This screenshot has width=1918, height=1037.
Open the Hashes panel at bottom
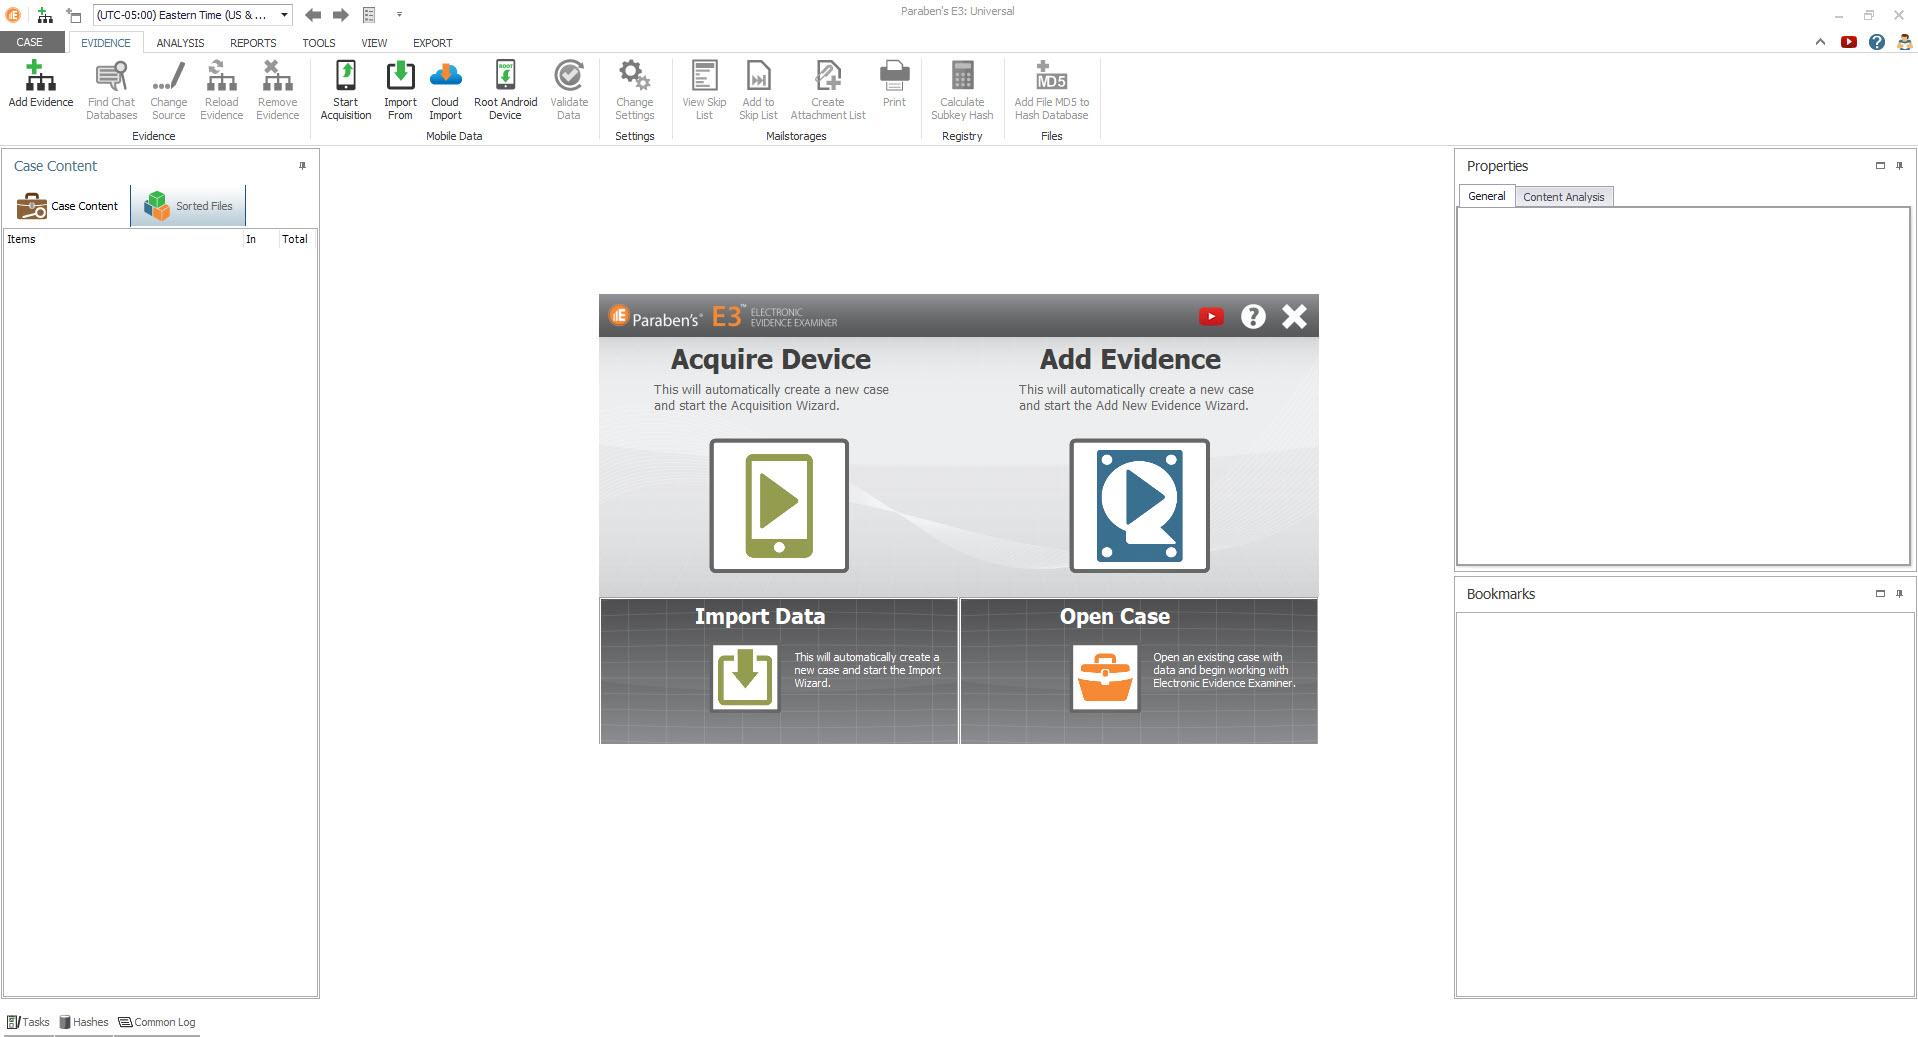pos(84,1022)
